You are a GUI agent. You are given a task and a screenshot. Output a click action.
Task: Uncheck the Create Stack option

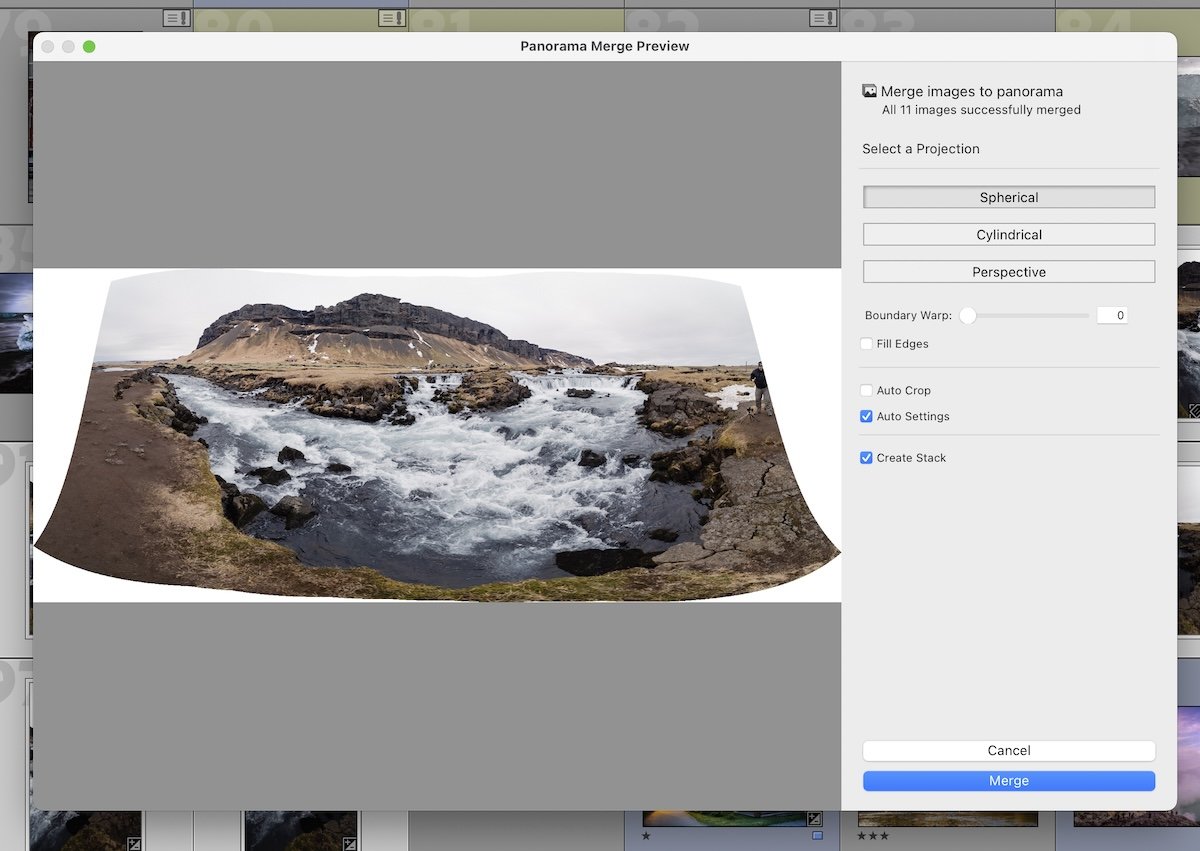click(866, 457)
